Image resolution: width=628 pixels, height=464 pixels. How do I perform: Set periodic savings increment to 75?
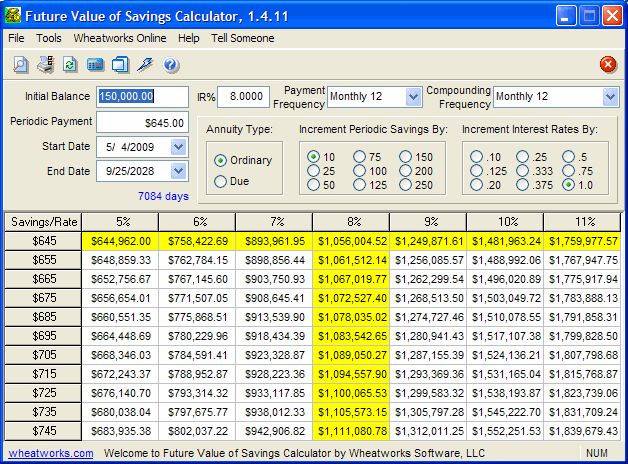pyautogui.click(x=359, y=157)
